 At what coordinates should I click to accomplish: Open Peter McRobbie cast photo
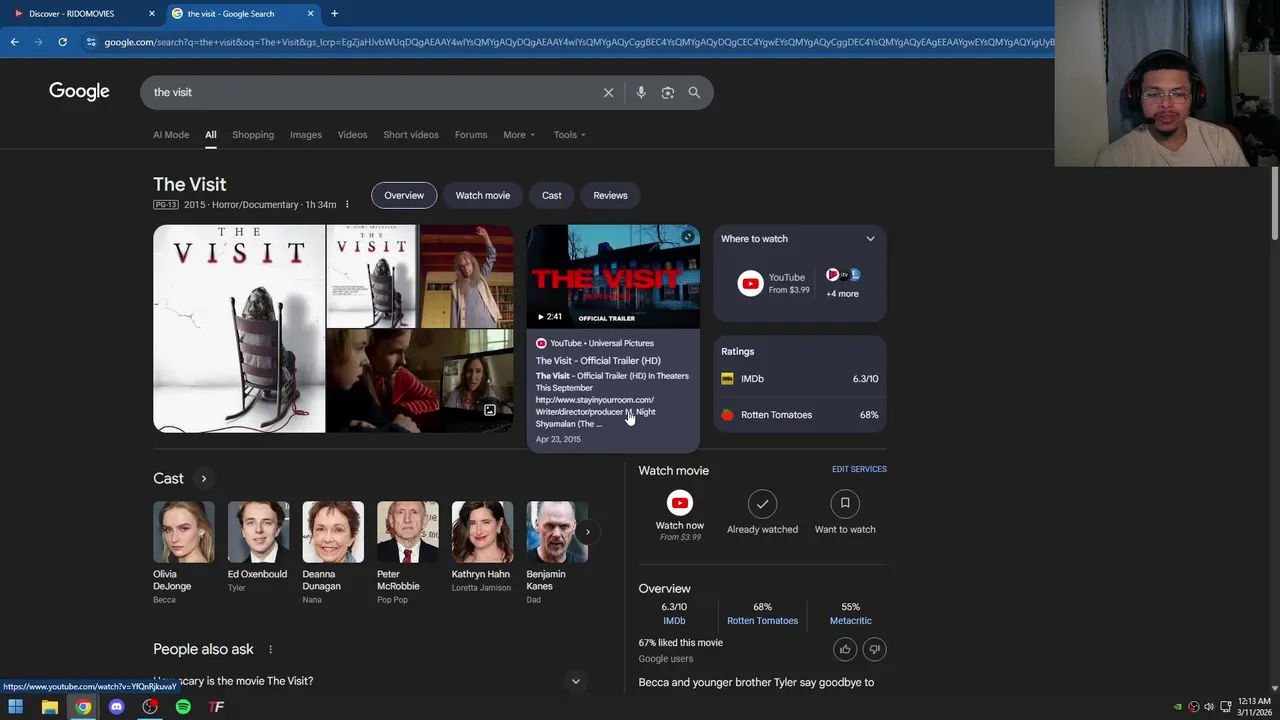coord(407,532)
